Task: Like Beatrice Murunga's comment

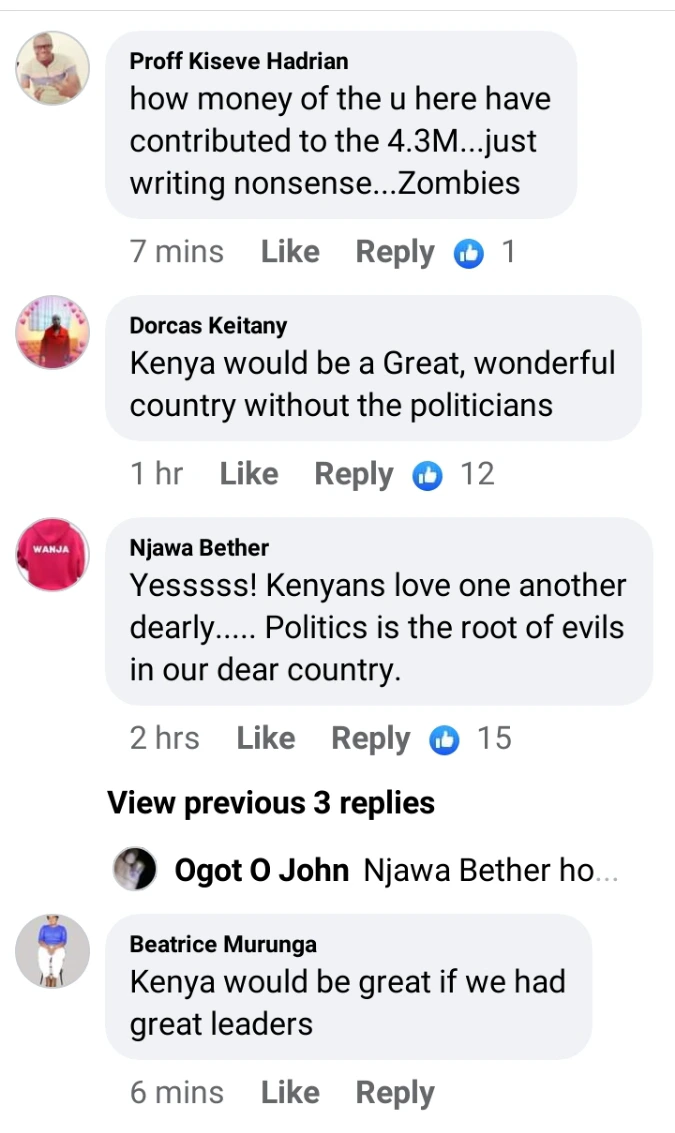Action: [290, 1093]
